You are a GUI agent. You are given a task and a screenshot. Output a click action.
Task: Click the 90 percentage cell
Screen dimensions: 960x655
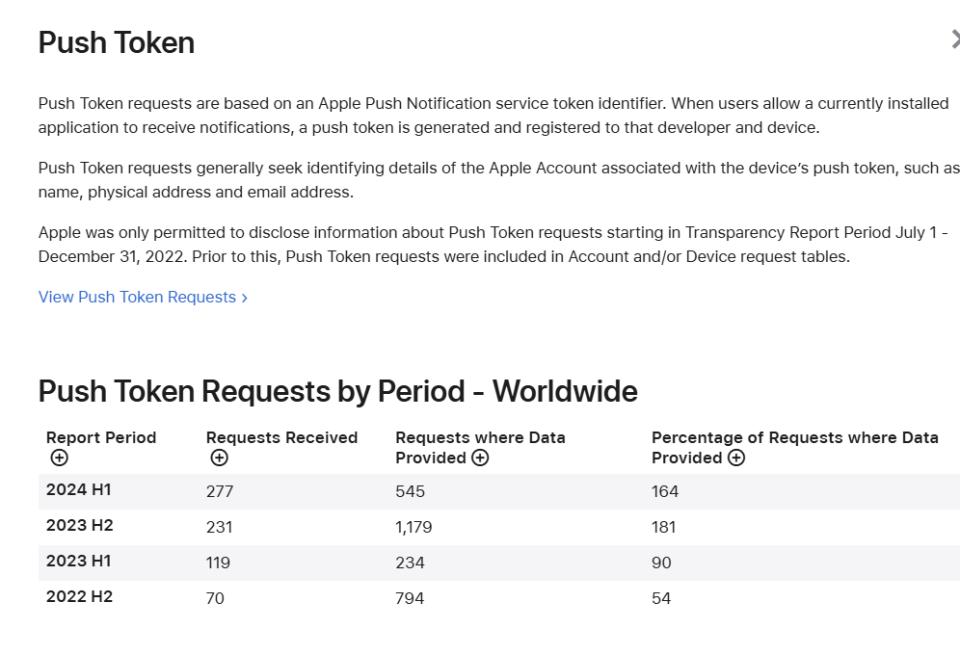click(661, 563)
